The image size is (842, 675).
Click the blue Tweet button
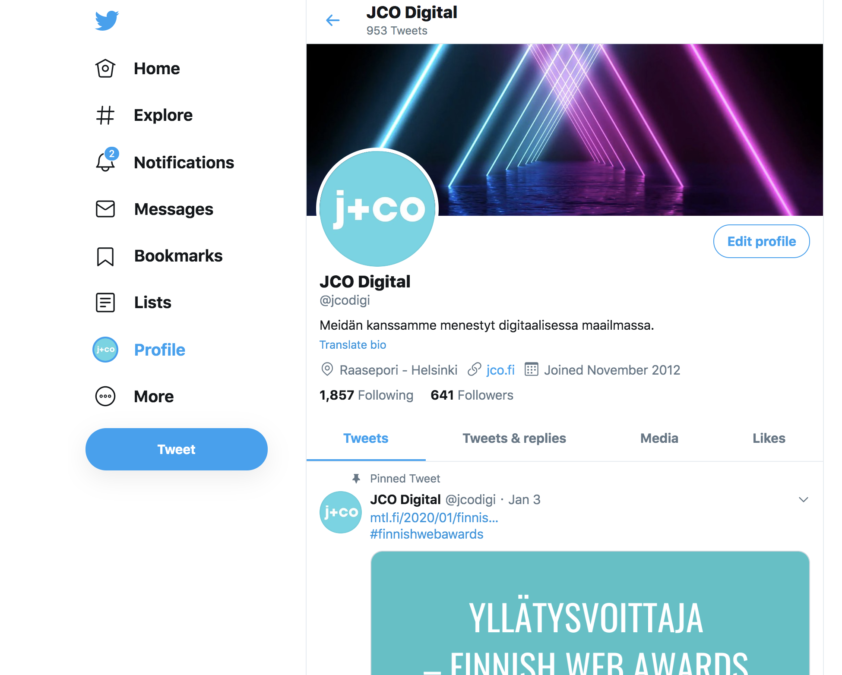176,449
